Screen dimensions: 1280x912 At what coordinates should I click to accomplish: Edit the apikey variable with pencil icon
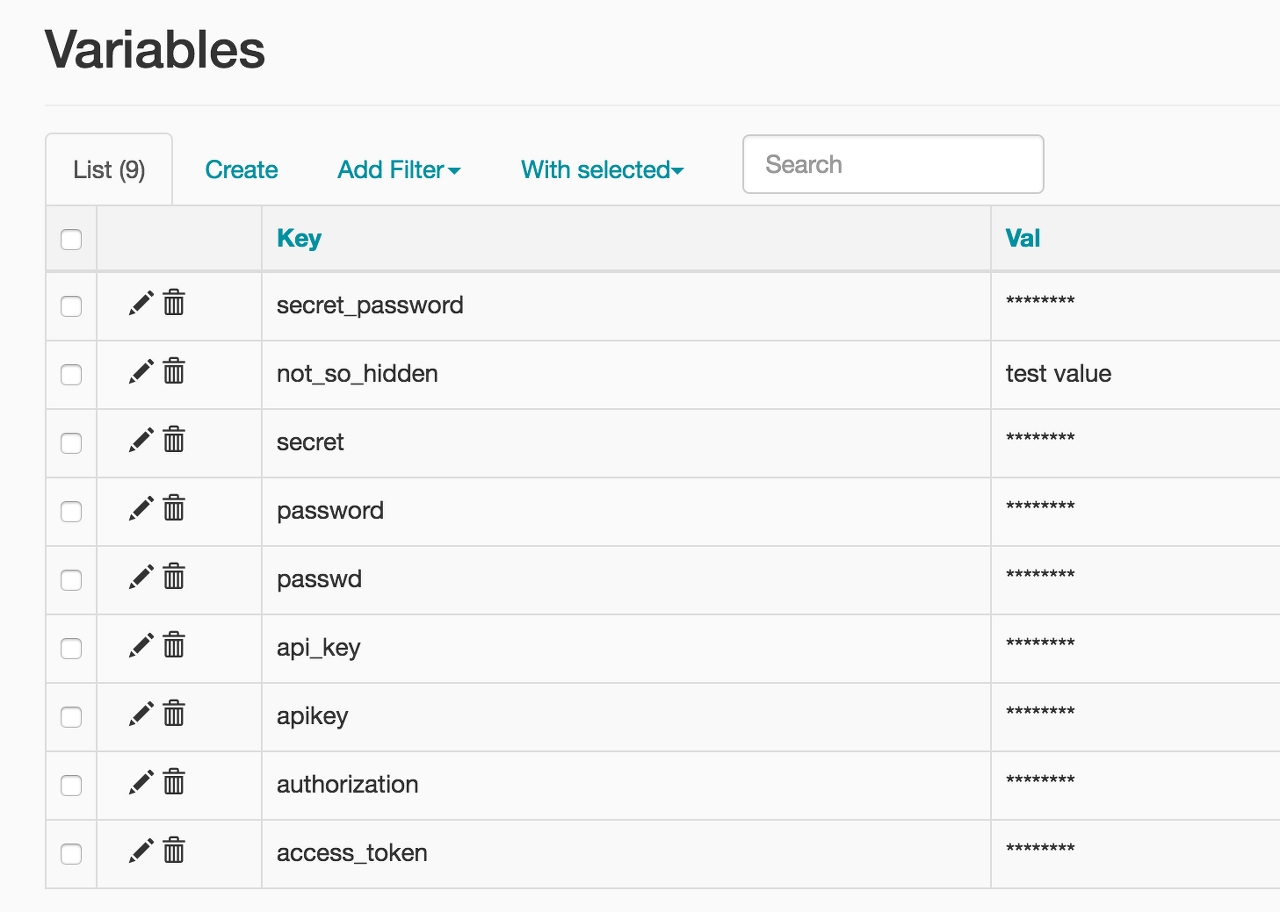tap(141, 713)
